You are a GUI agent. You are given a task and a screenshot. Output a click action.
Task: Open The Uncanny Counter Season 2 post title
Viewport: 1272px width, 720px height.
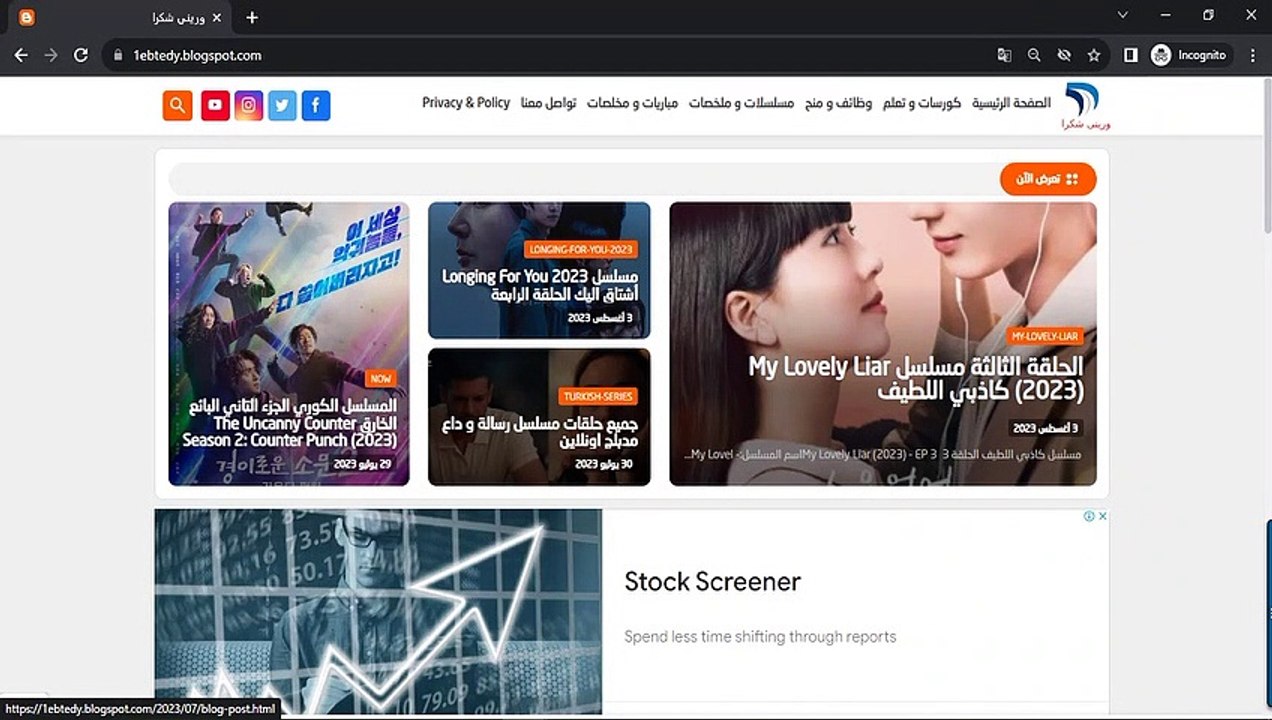pyautogui.click(x=290, y=423)
